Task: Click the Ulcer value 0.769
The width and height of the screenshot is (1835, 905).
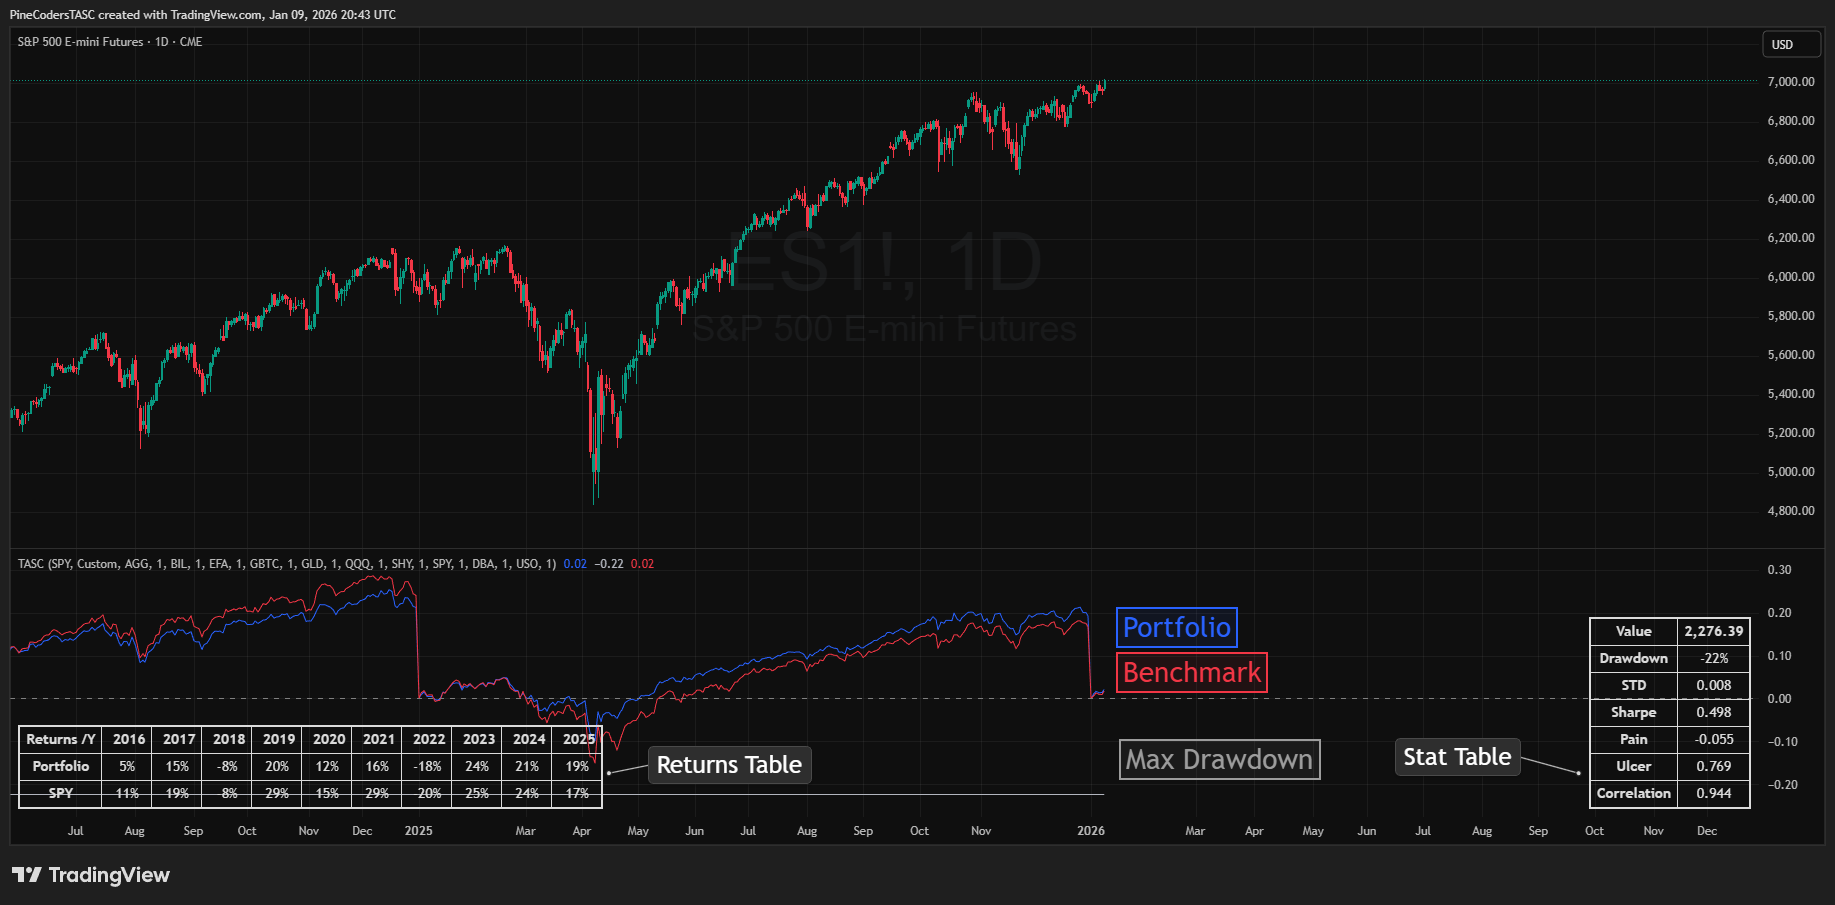Action: 1714,766
